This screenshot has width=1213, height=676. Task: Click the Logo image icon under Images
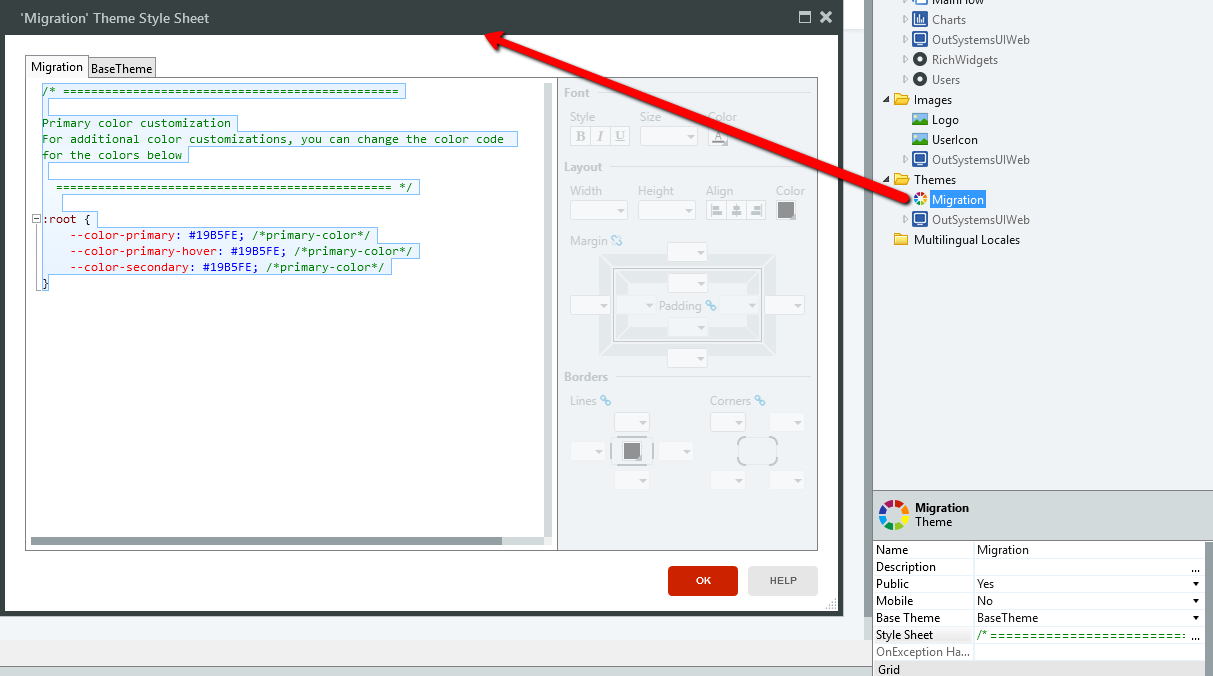point(921,119)
